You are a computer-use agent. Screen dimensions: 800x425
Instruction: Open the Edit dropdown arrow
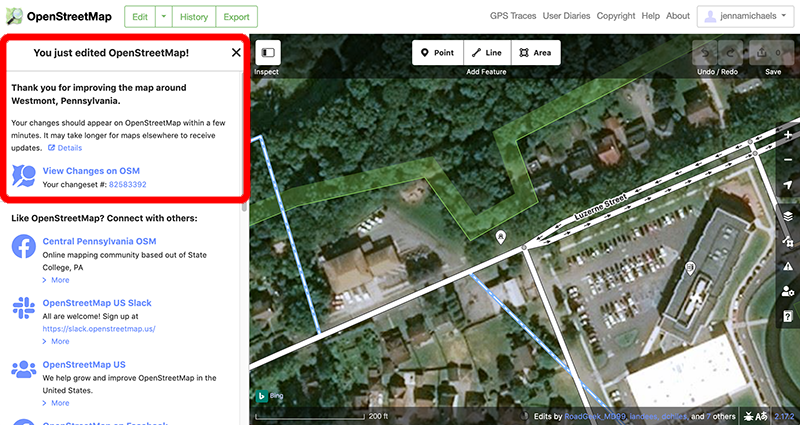[164, 17]
